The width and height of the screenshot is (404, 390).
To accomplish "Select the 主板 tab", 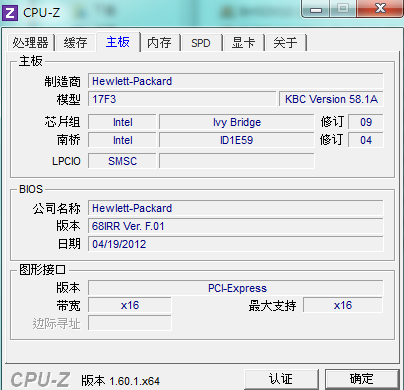I will tap(118, 42).
